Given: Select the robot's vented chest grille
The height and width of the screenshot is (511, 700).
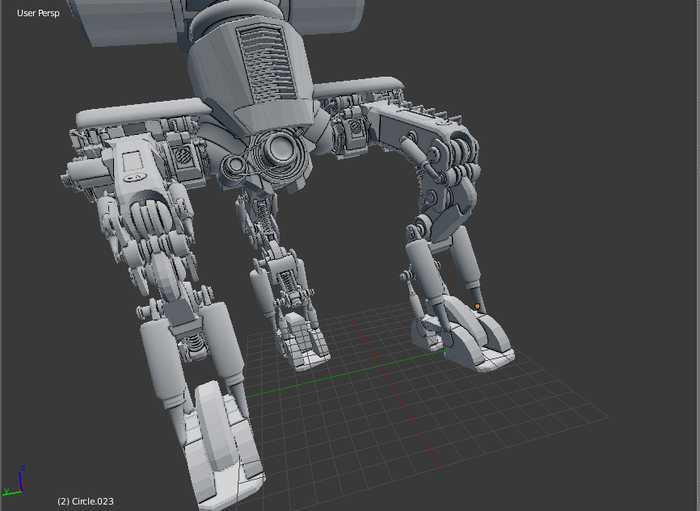Looking at the screenshot, I should [267, 65].
